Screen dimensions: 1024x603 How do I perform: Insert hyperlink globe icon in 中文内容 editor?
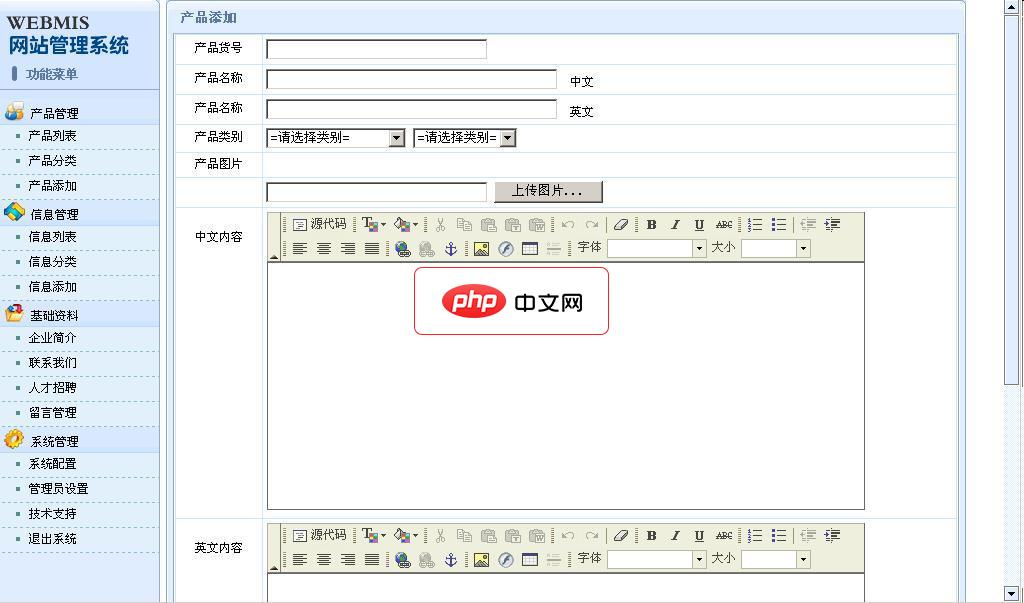(x=403, y=249)
